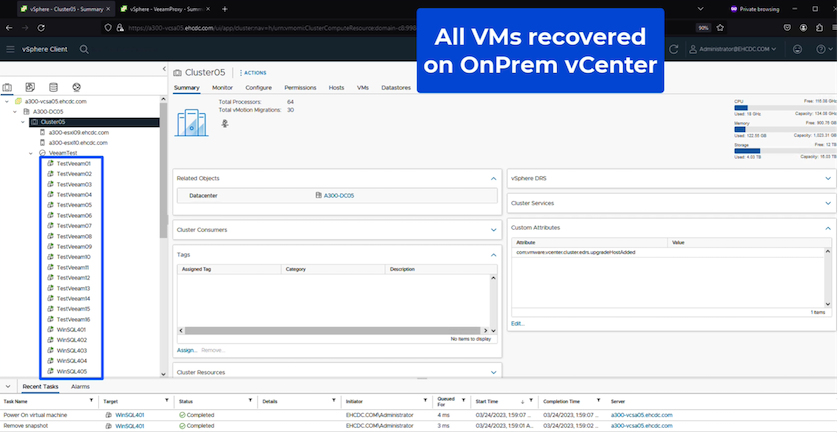The height and width of the screenshot is (434, 840).
Task: Switch to the Monitor tab
Action: tap(222, 88)
